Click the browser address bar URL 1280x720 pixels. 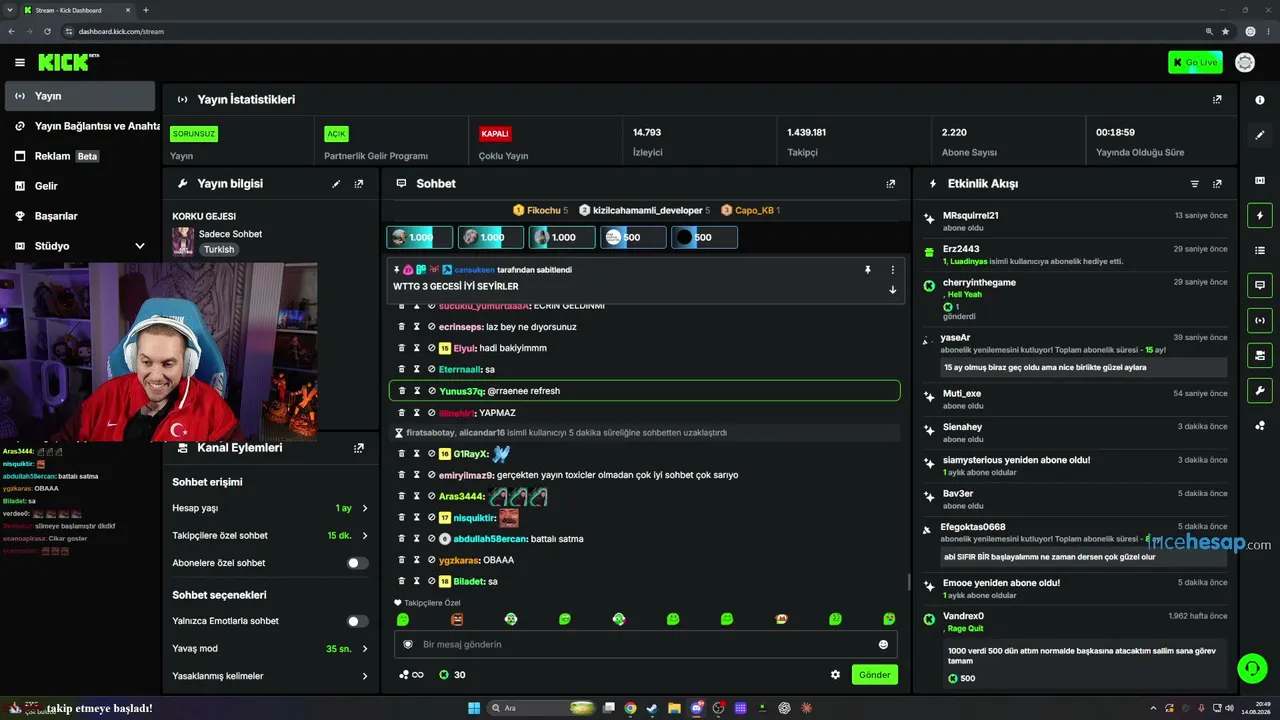click(121, 31)
